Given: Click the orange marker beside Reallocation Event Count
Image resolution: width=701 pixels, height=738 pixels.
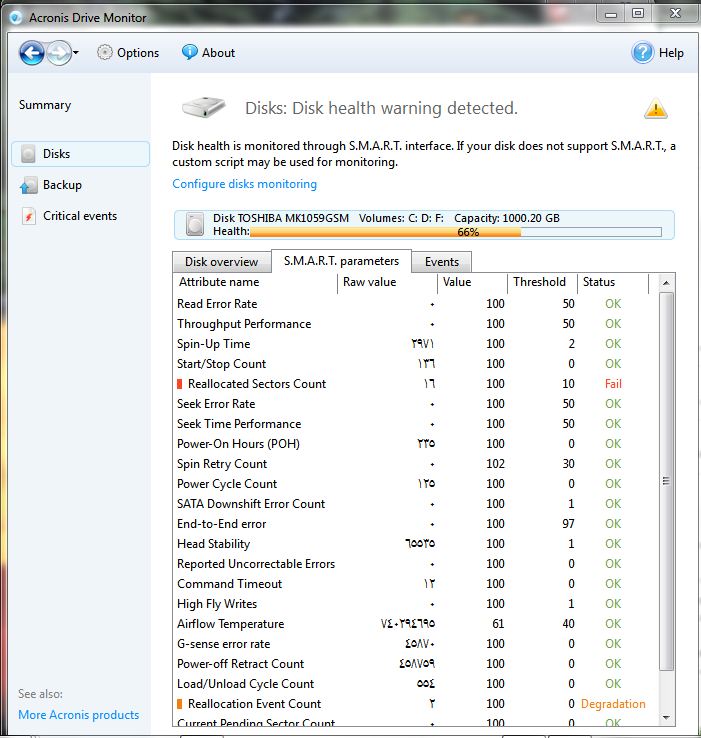Looking at the screenshot, I should pos(179,704).
